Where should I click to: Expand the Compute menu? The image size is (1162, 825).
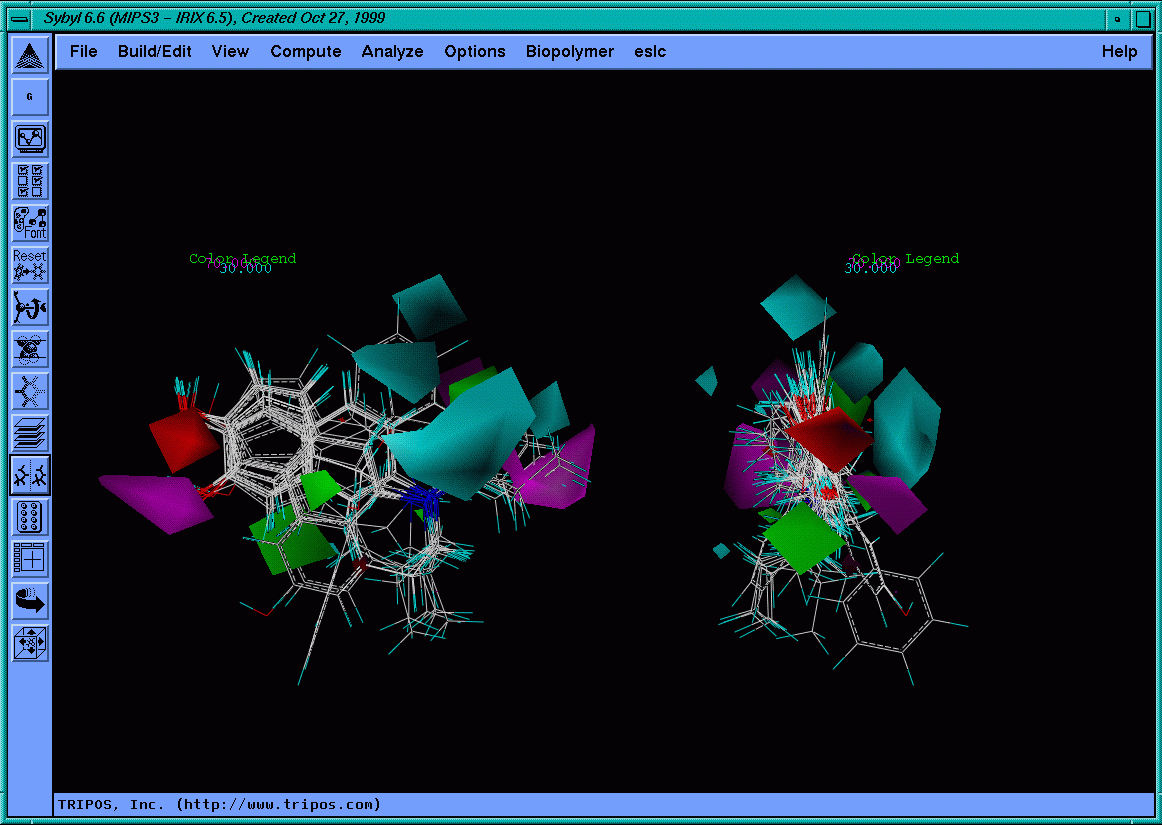(306, 52)
